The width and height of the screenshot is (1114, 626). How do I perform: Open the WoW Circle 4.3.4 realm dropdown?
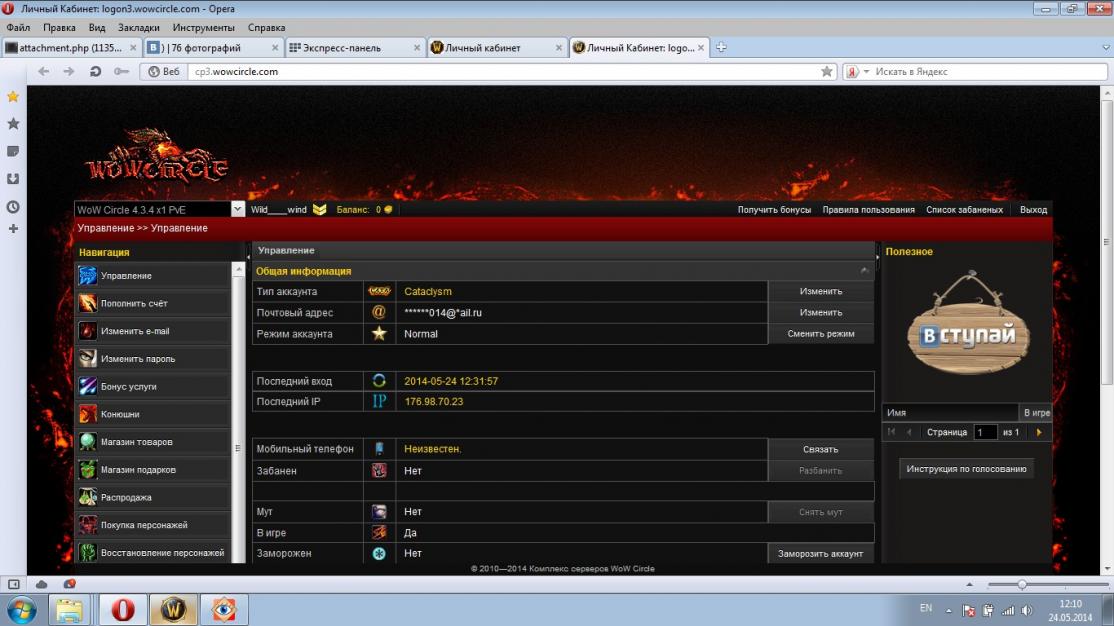pyautogui.click(x=238, y=210)
